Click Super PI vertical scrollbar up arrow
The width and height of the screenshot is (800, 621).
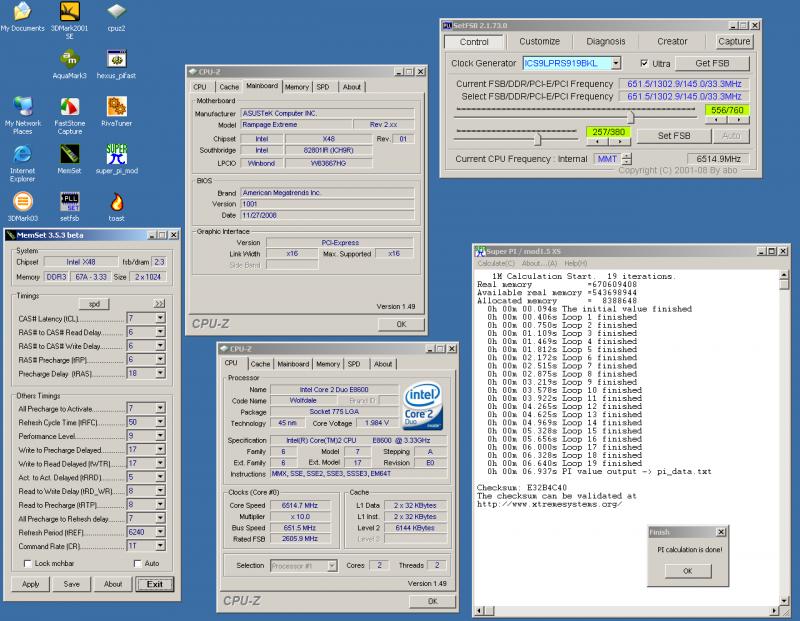[x=784, y=276]
